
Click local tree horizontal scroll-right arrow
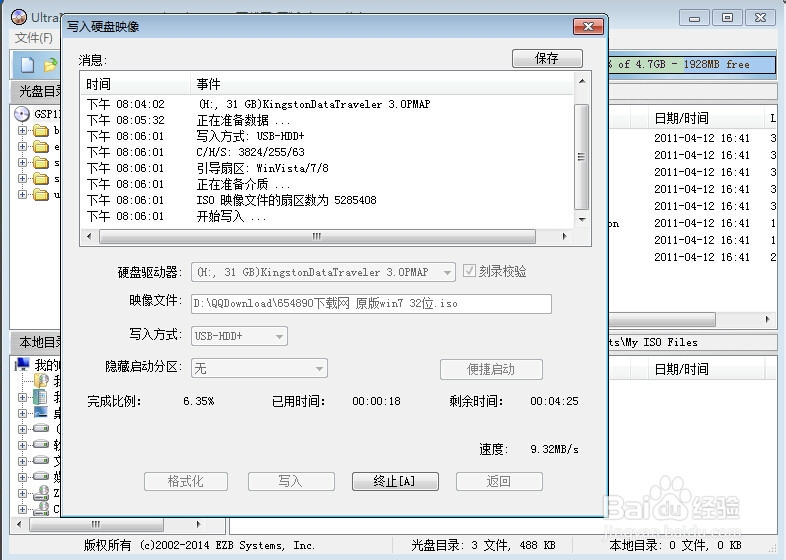(199, 524)
